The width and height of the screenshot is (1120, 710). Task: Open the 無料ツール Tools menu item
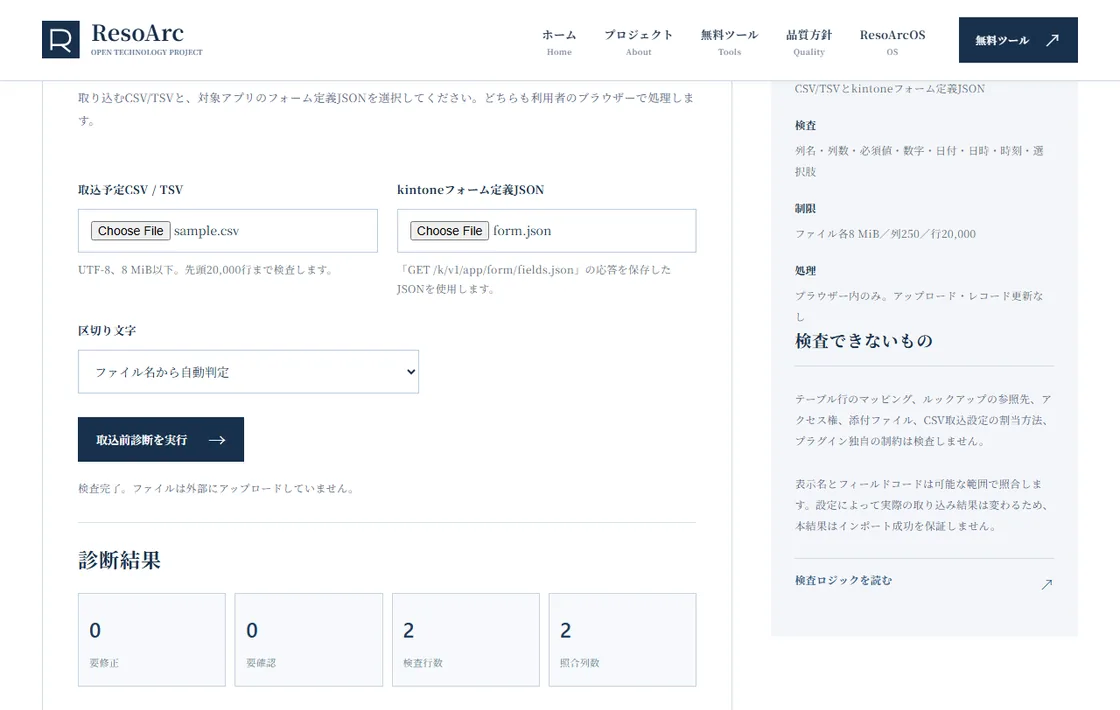[x=729, y=42]
